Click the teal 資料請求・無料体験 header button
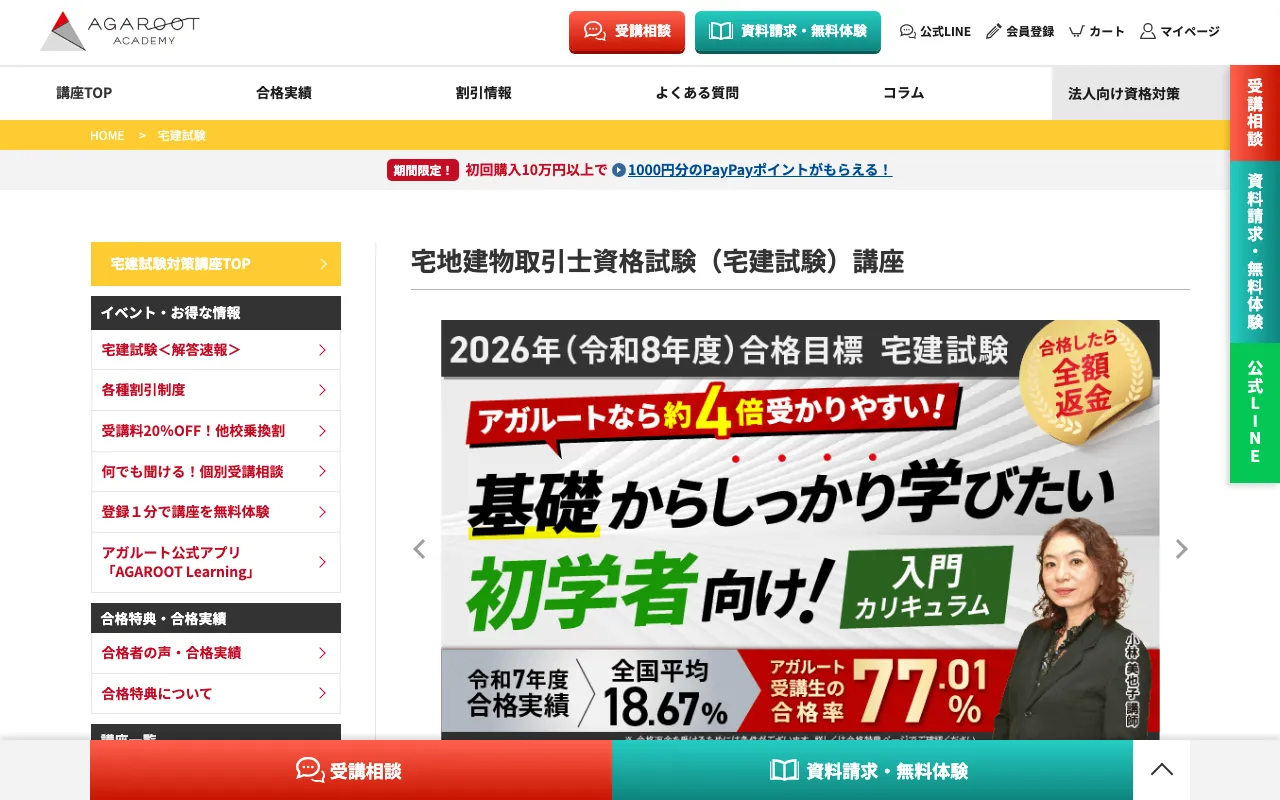This screenshot has height=800, width=1280. (788, 31)
